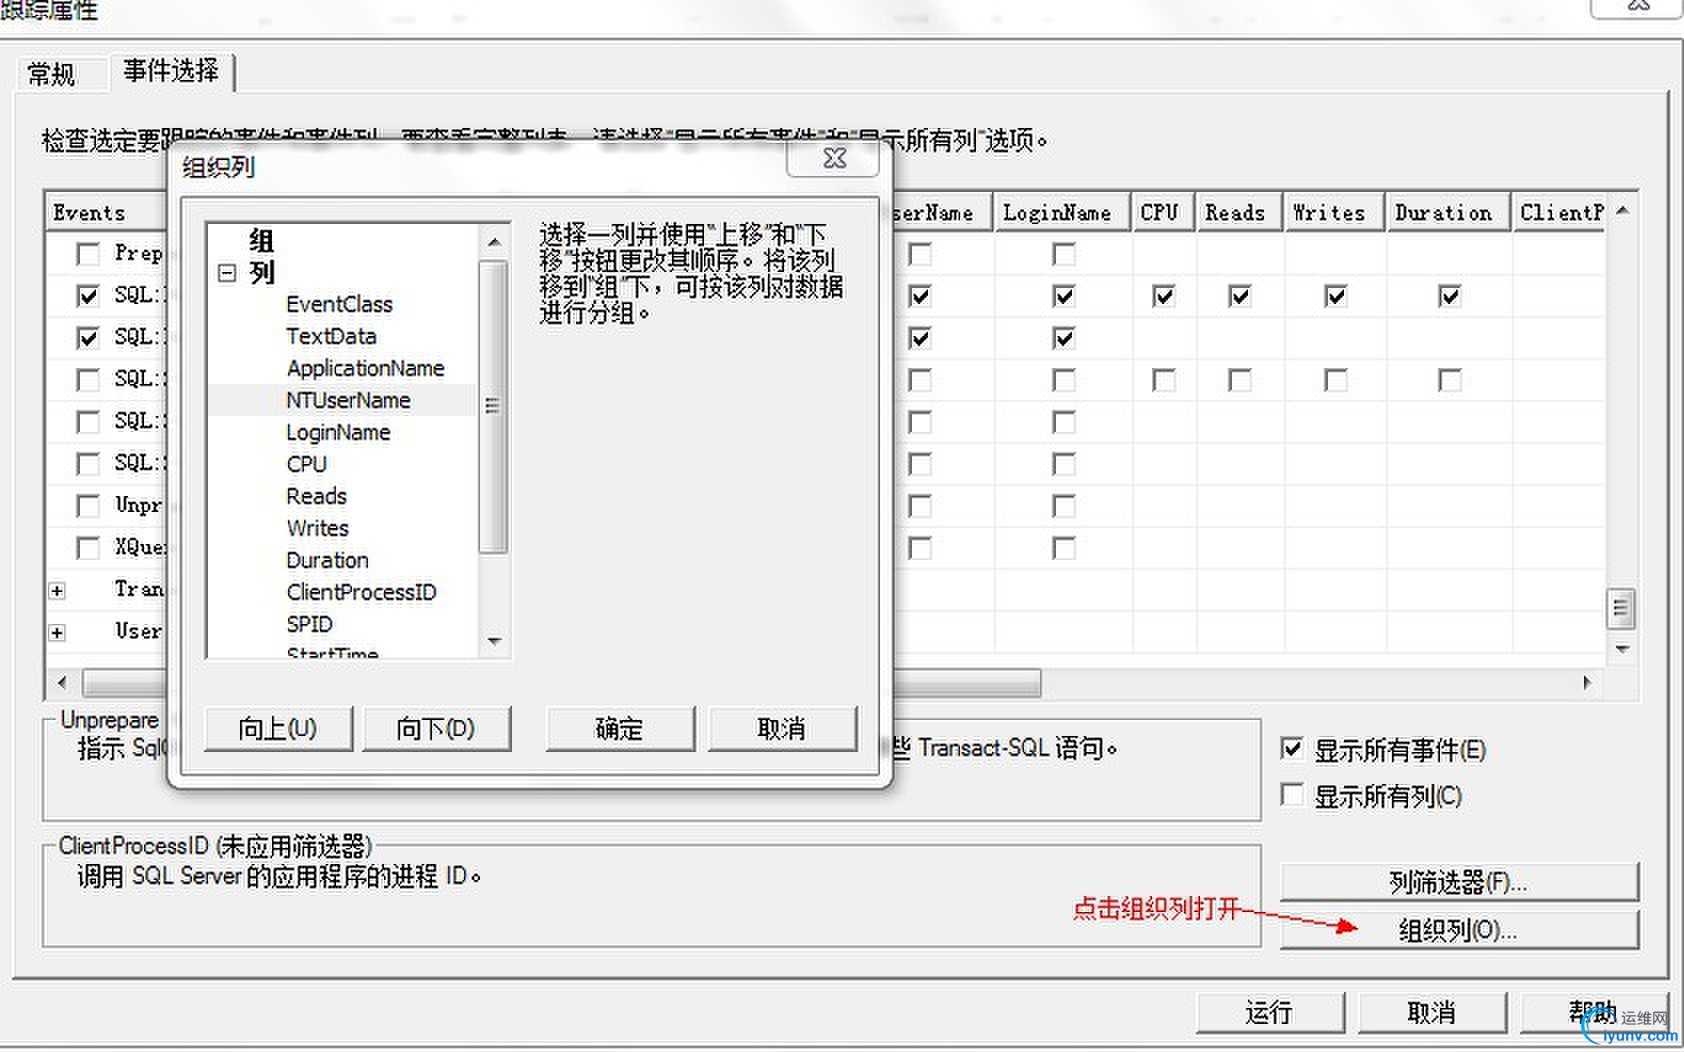The image size is (1684, 1052).
Task: Click the LoginName column header
Action: (1062, 212)
